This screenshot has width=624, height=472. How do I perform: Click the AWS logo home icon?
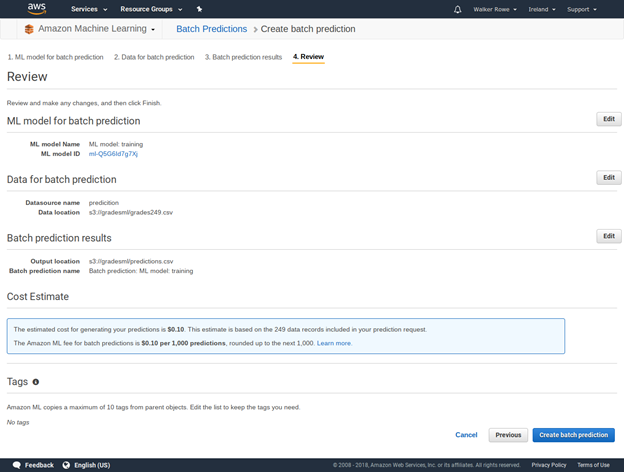[37, 9]
